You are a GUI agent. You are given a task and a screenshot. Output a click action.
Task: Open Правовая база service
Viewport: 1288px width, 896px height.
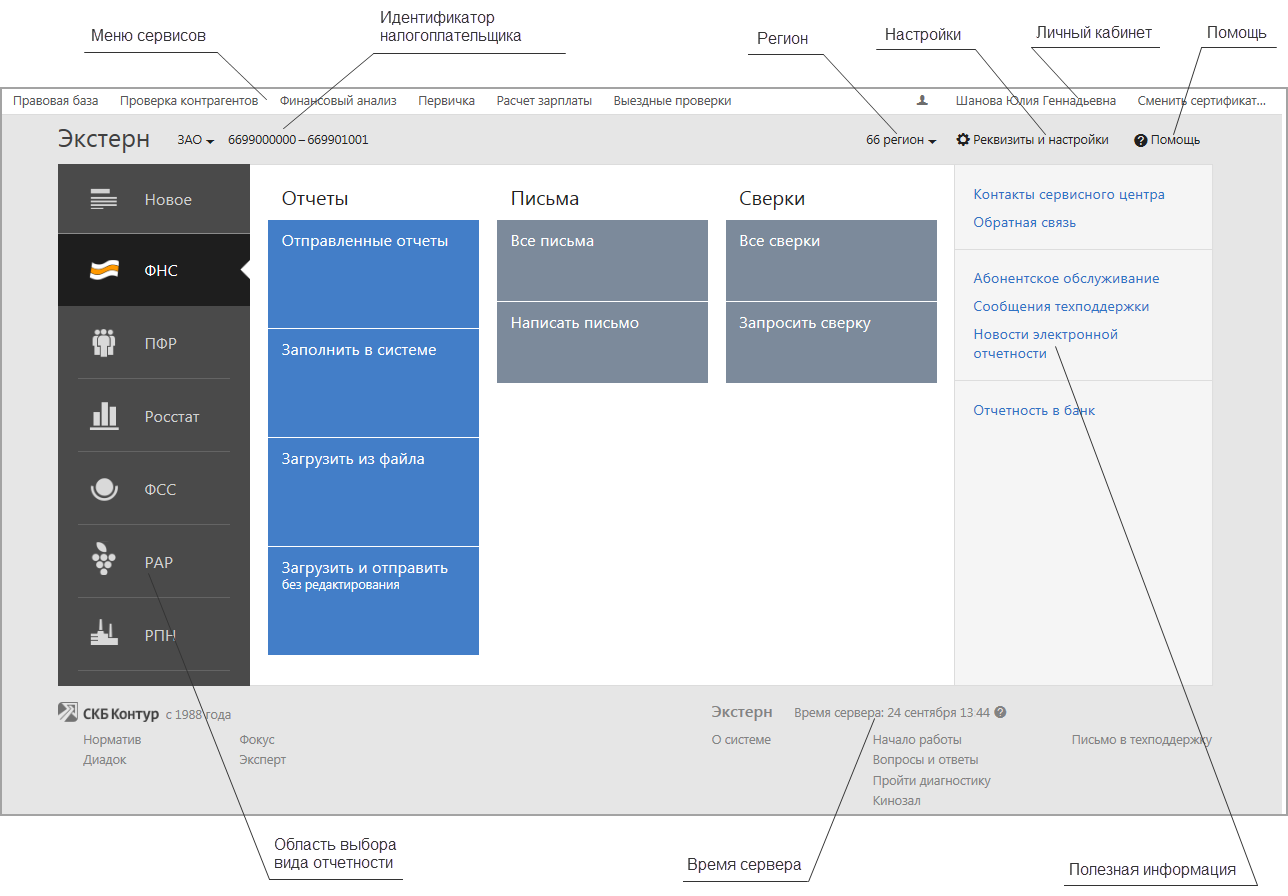click(56, 101)
